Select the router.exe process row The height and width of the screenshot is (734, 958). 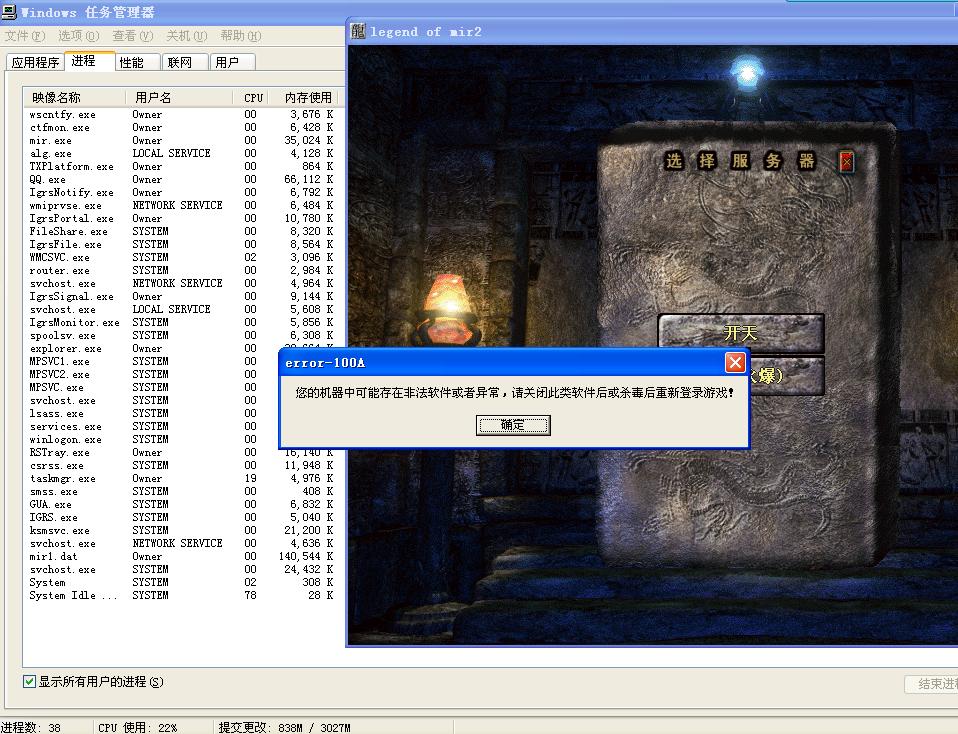coord(181,270)
